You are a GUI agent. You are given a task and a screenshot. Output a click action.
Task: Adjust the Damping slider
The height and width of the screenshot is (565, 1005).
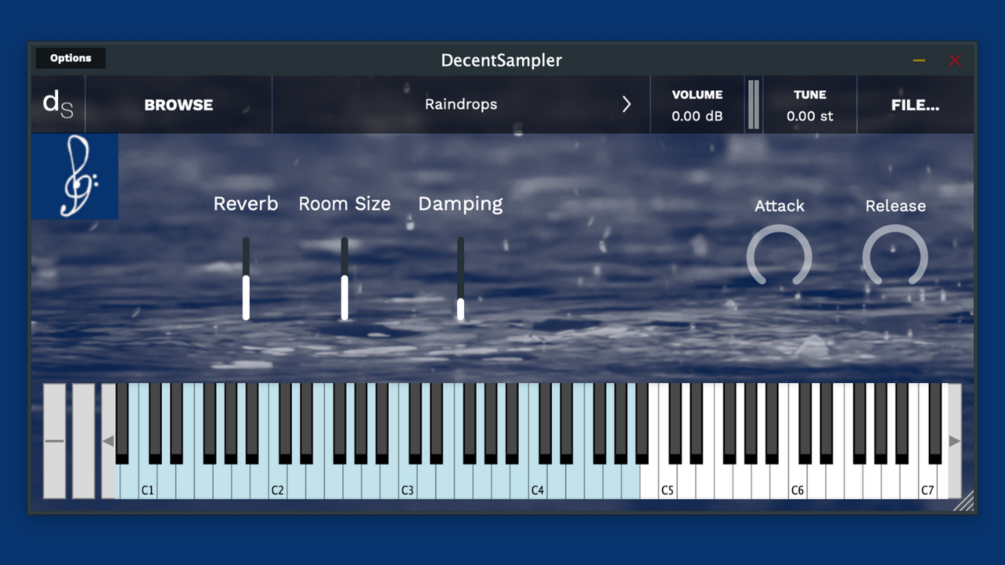pyautogui.click(x=460, y=279)
